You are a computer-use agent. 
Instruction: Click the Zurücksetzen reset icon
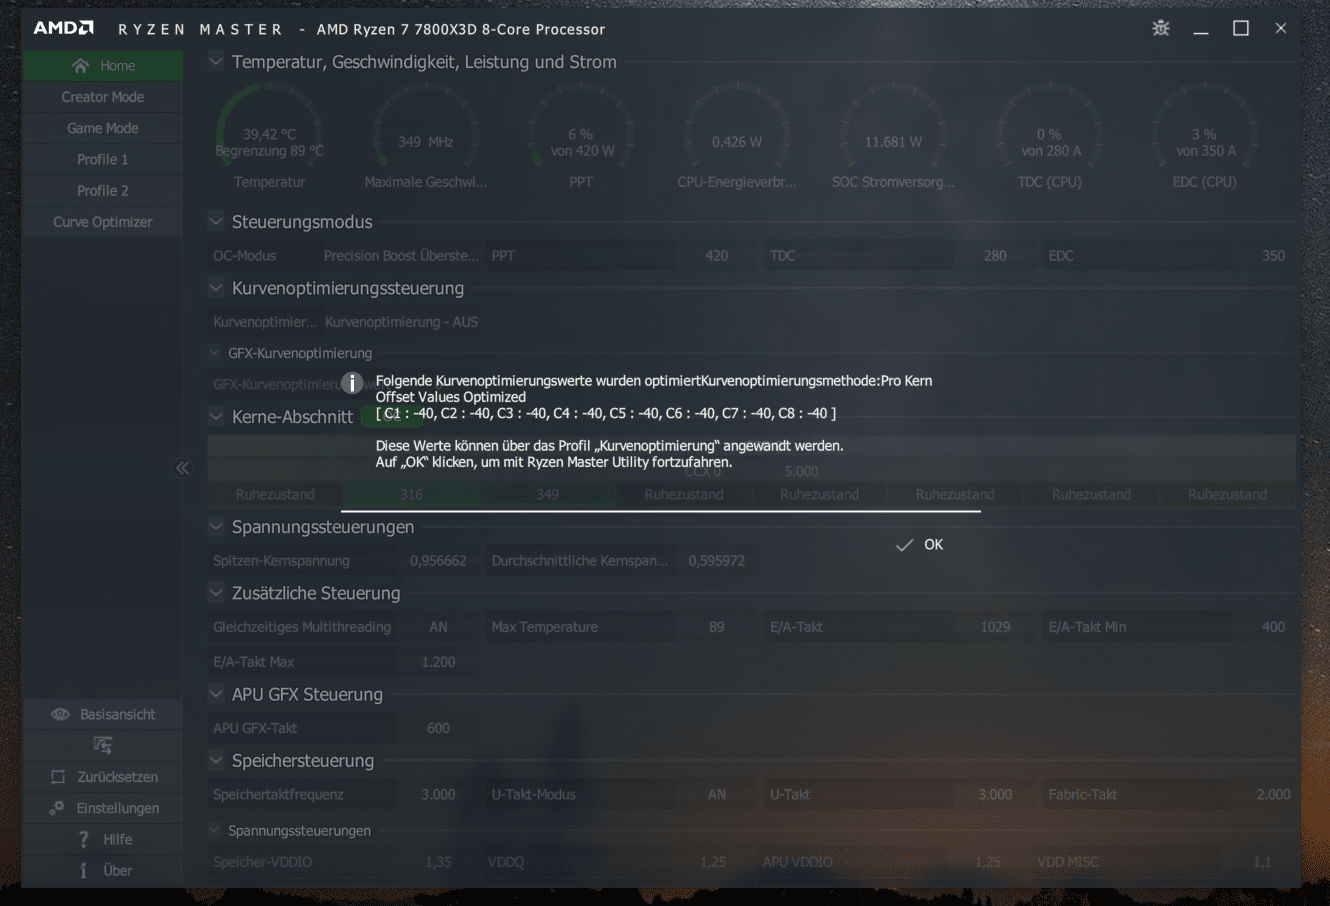58,777
